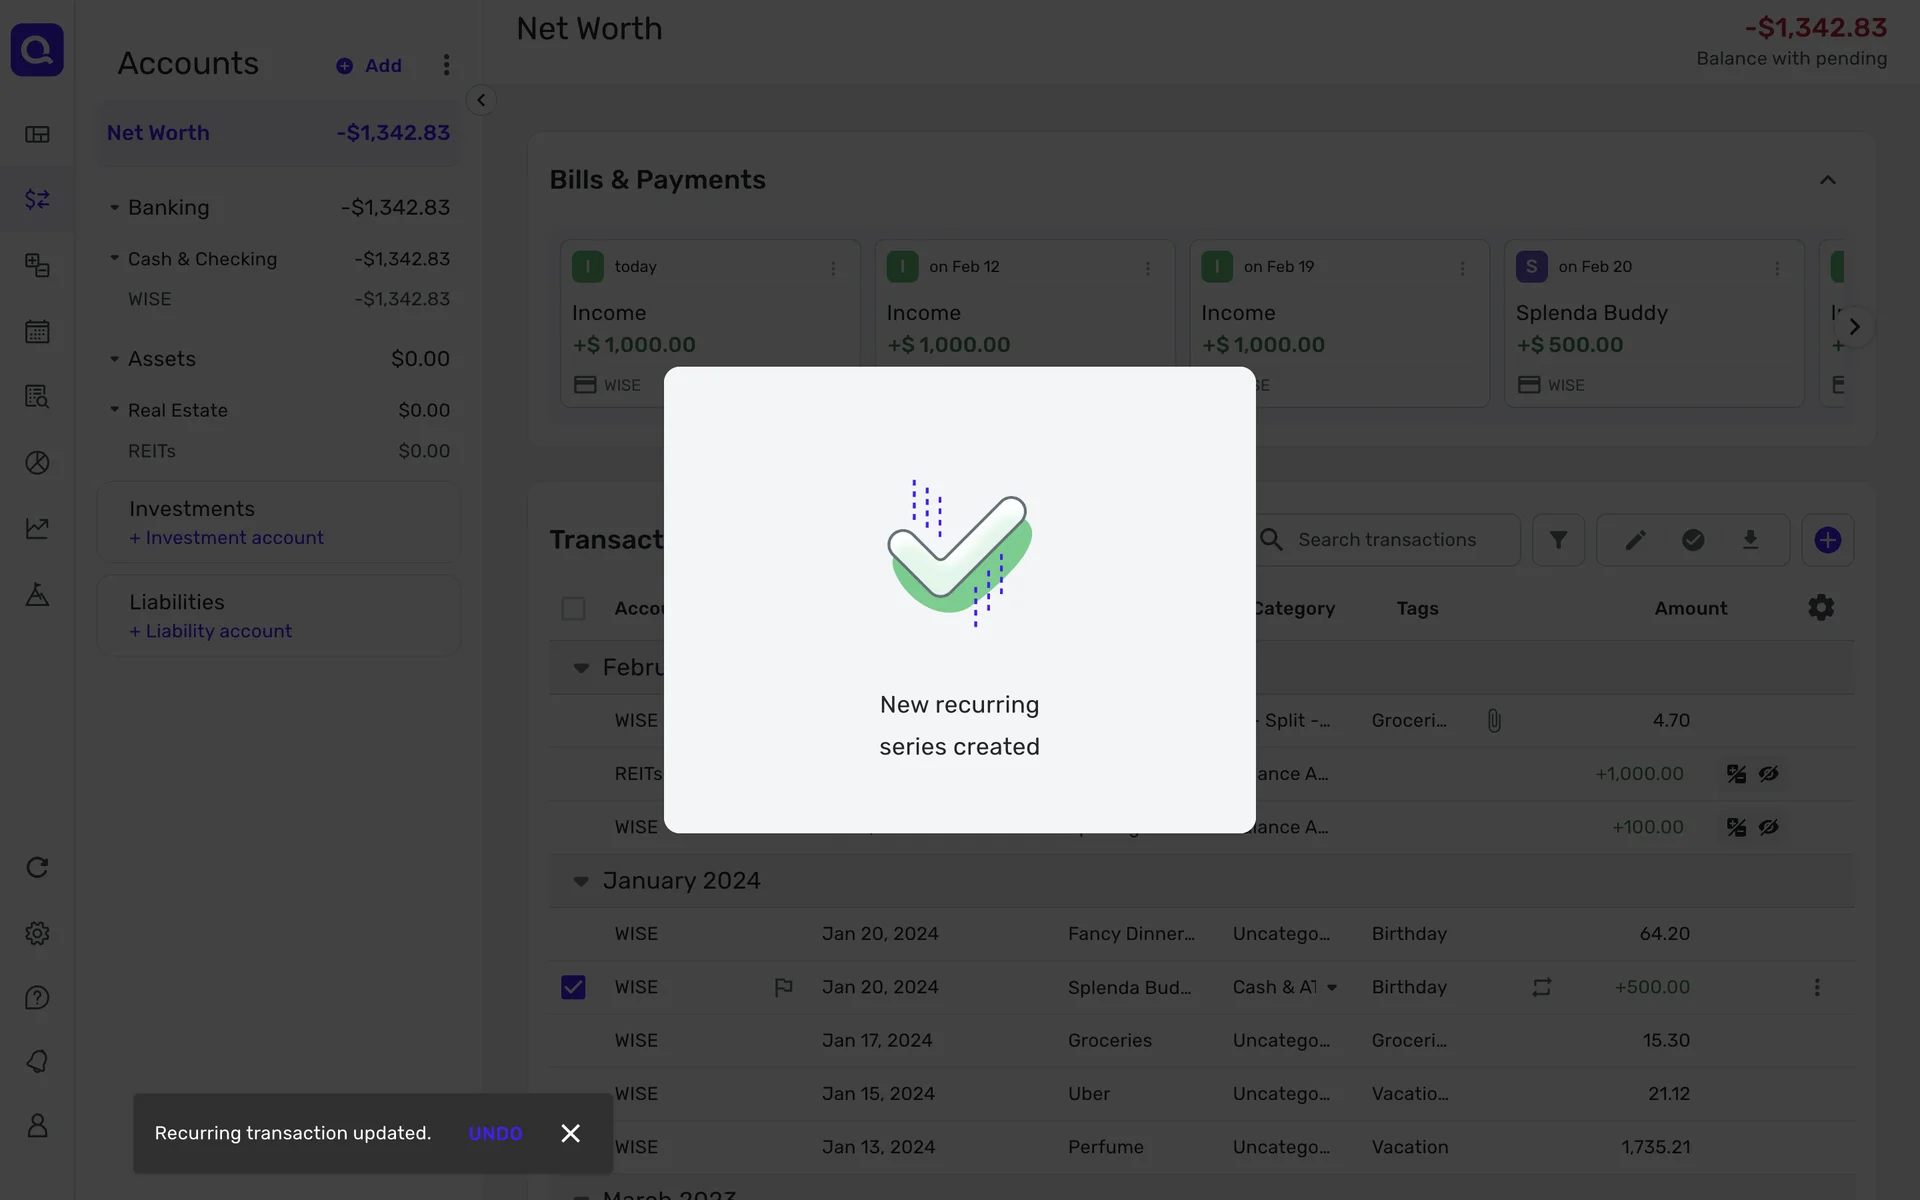Click UNDO in the notification toast
Screen dimensions: 1920x1200
pyautogui.click(x=495, y=1133)
